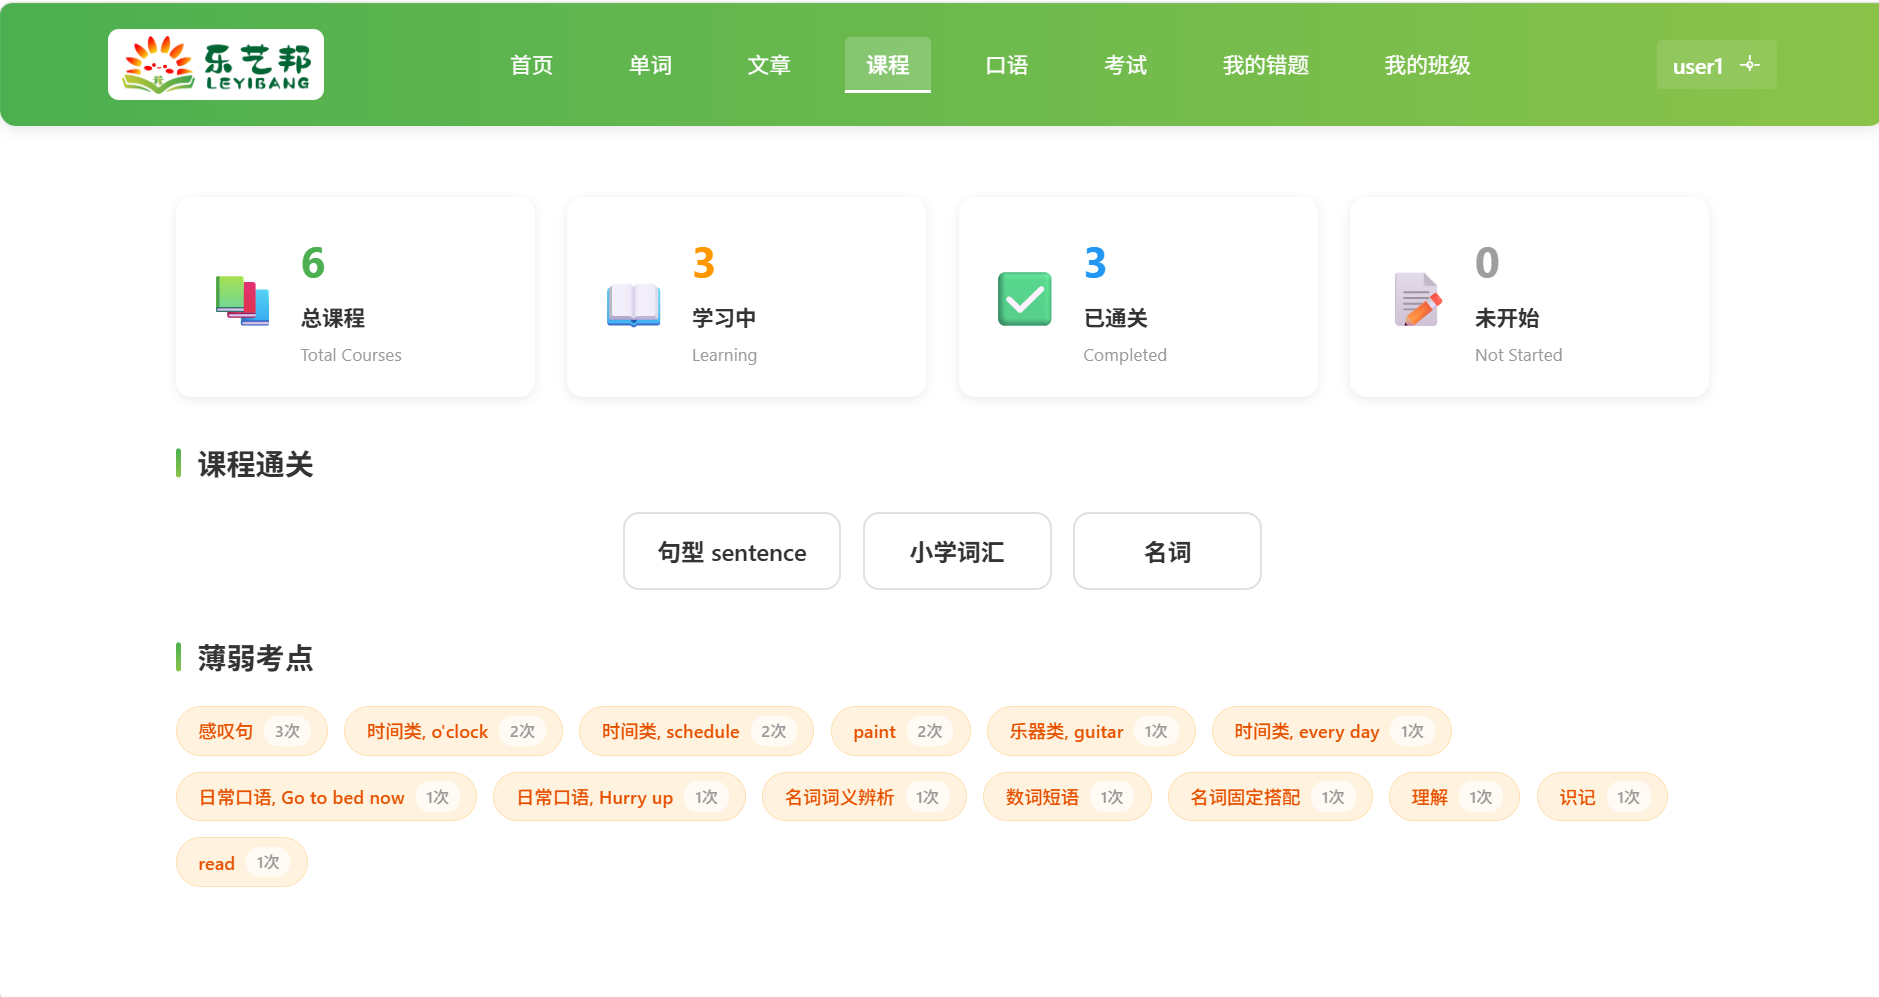The image size is (1879, 997).
Task: Open 我的错题 in the navigation bar
Action: [x=1266, y=65]
